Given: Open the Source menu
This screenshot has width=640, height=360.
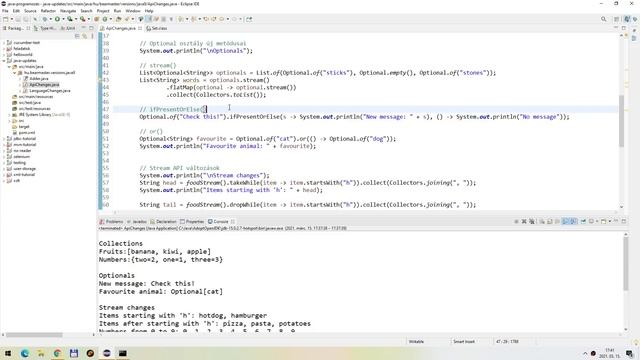Looking at the screenshot, I should pos(30,11).
